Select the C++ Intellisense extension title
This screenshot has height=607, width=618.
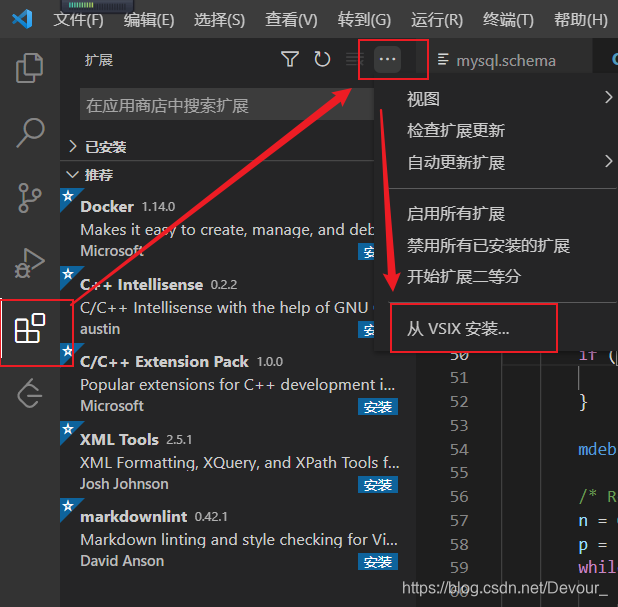[x=141, y=284]
